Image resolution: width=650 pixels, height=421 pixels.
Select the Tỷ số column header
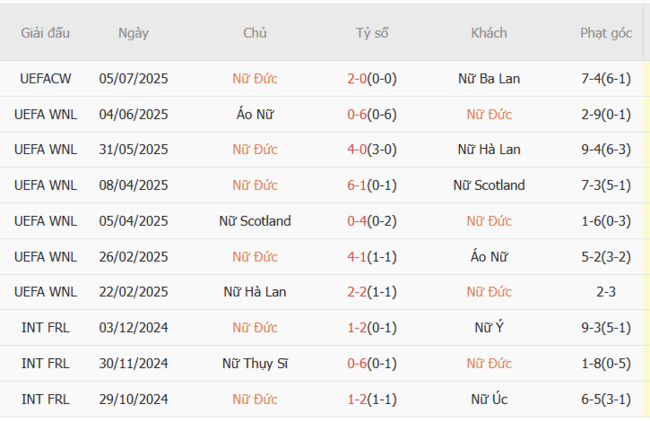[x=372, y=33]
